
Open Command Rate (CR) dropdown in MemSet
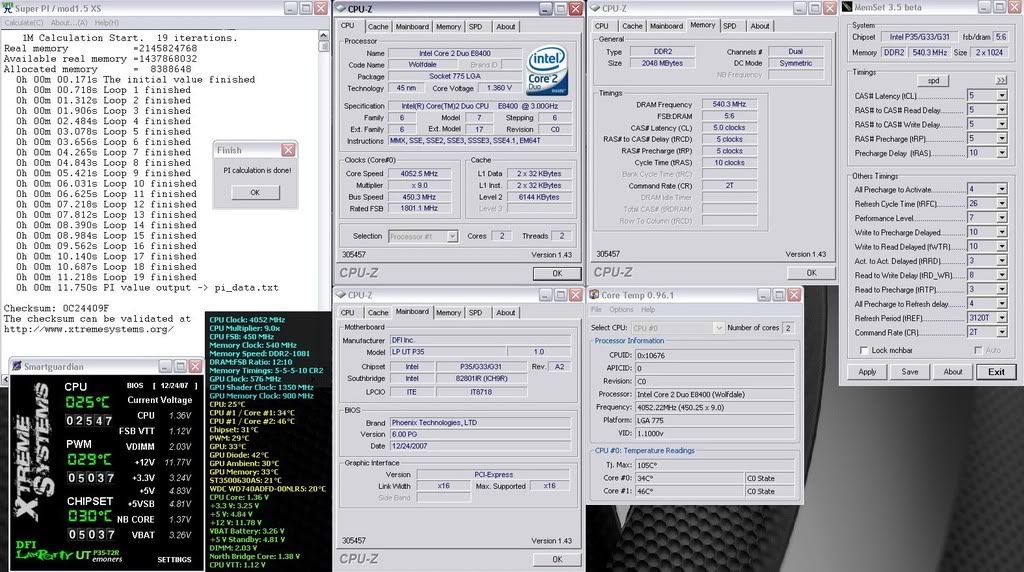[x=1001, y=332]
